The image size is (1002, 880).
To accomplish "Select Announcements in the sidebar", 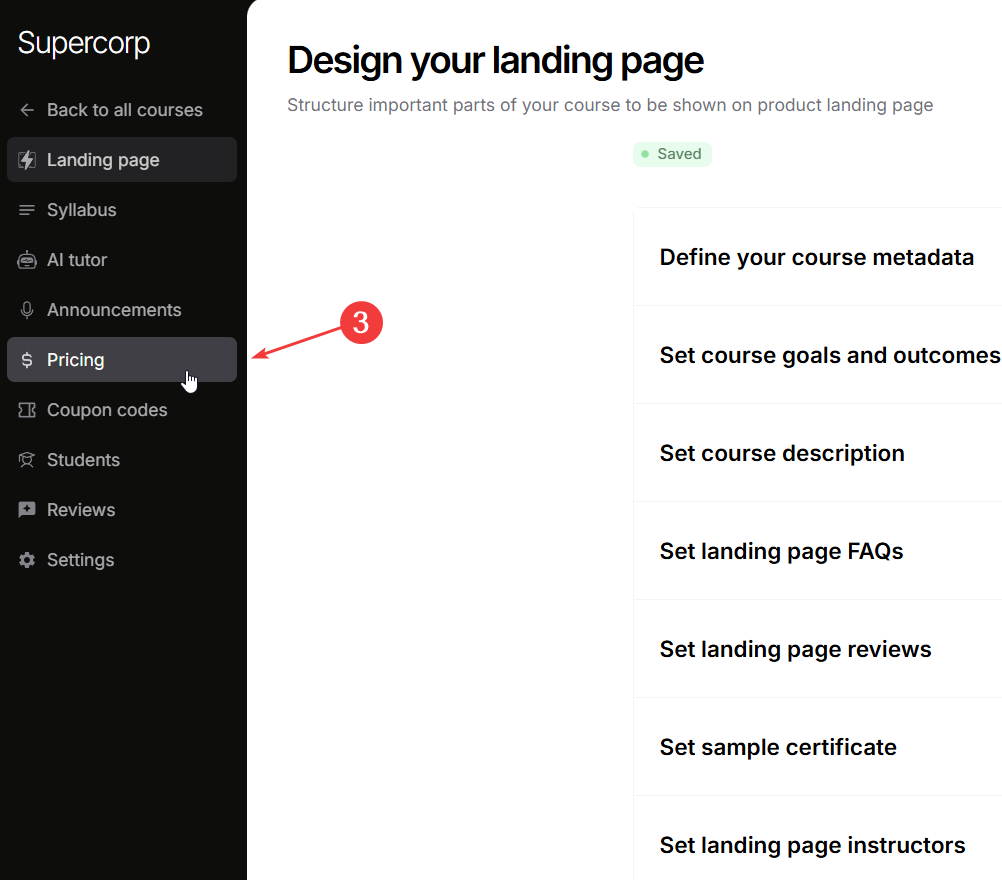I will pos(114,310).
